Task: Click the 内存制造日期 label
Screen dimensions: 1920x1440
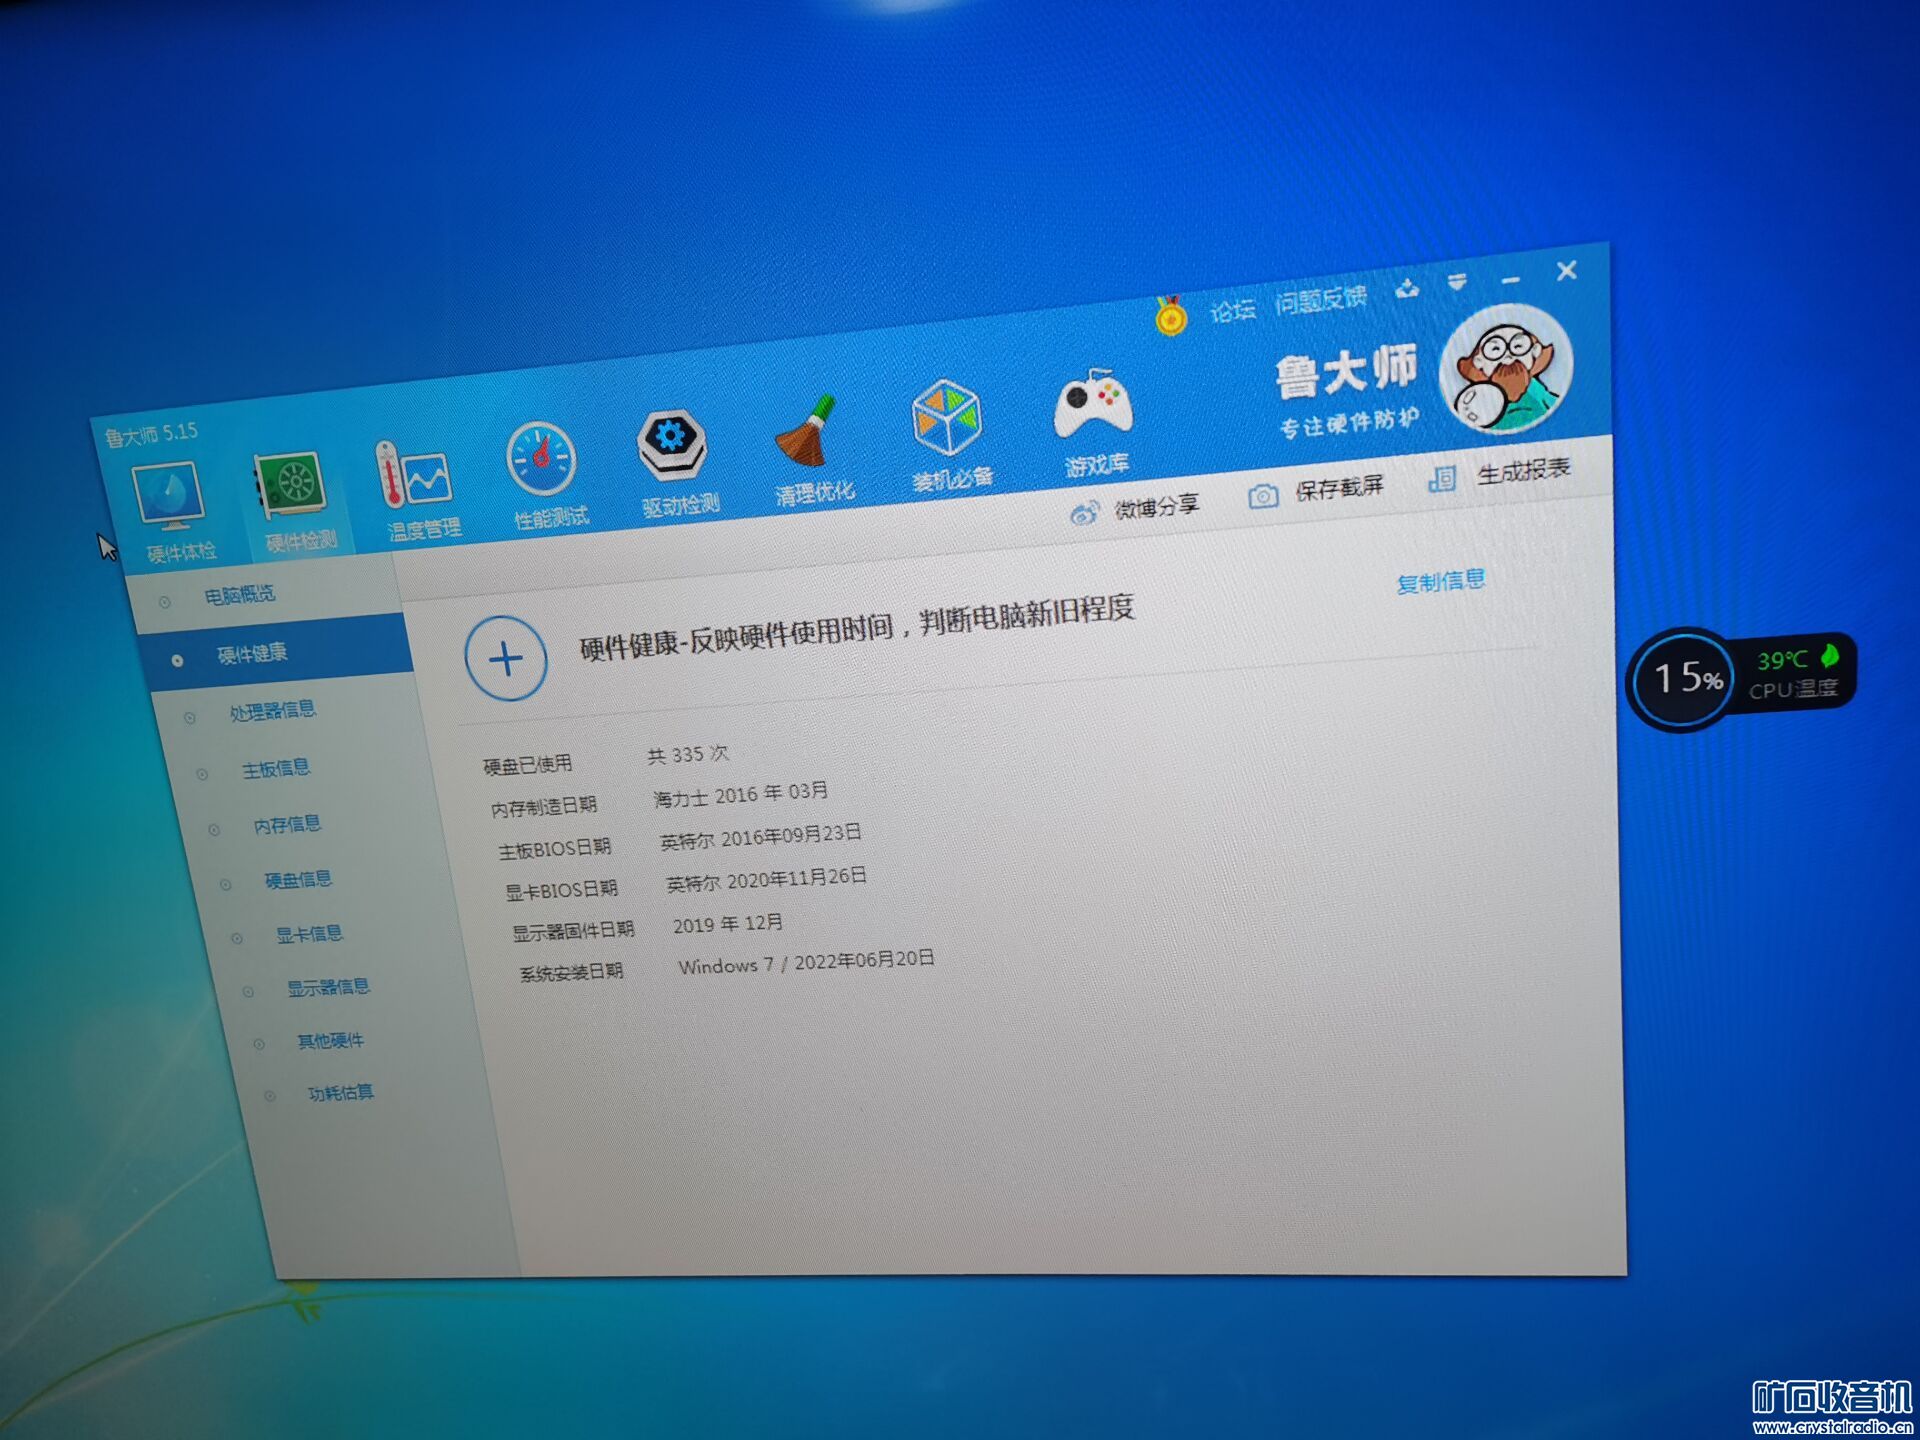Action: pyautogui.click(x=543, y=808)
